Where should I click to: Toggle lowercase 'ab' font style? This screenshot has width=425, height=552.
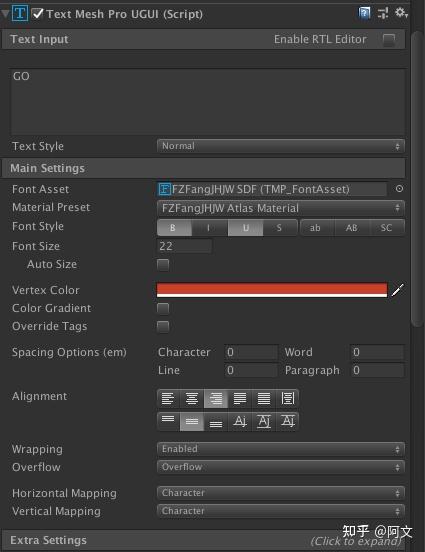[x=316, y=228]
